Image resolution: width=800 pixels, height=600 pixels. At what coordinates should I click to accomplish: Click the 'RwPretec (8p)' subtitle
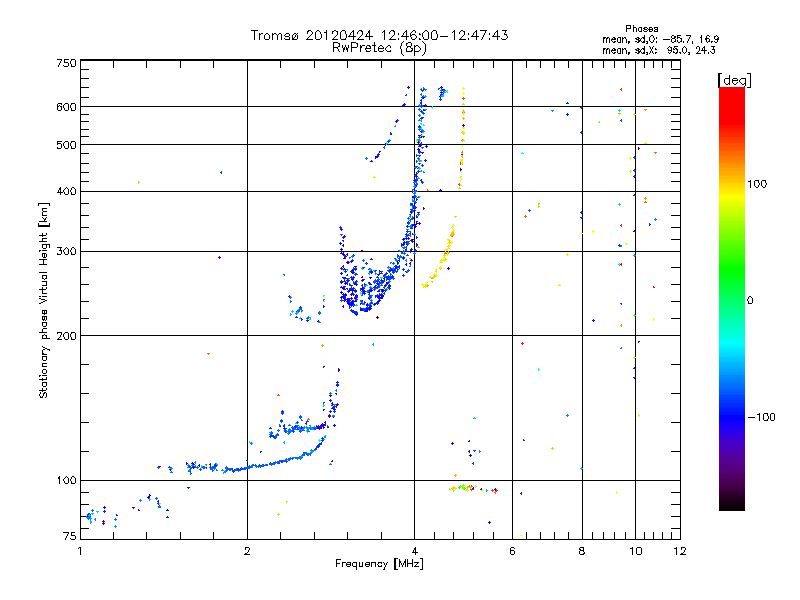click(379, 48)
